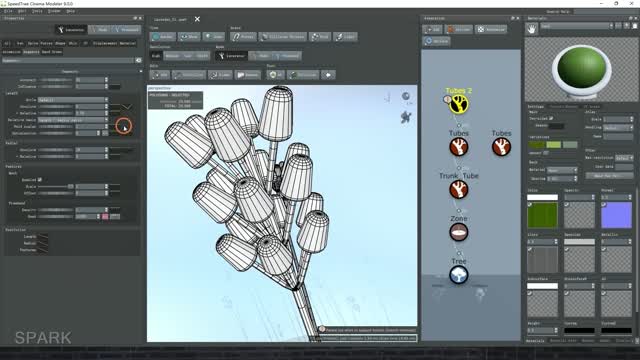Open the Style dropdown in Length section
This screenshot has width=640, height=360.
click(x=73, y=100)
